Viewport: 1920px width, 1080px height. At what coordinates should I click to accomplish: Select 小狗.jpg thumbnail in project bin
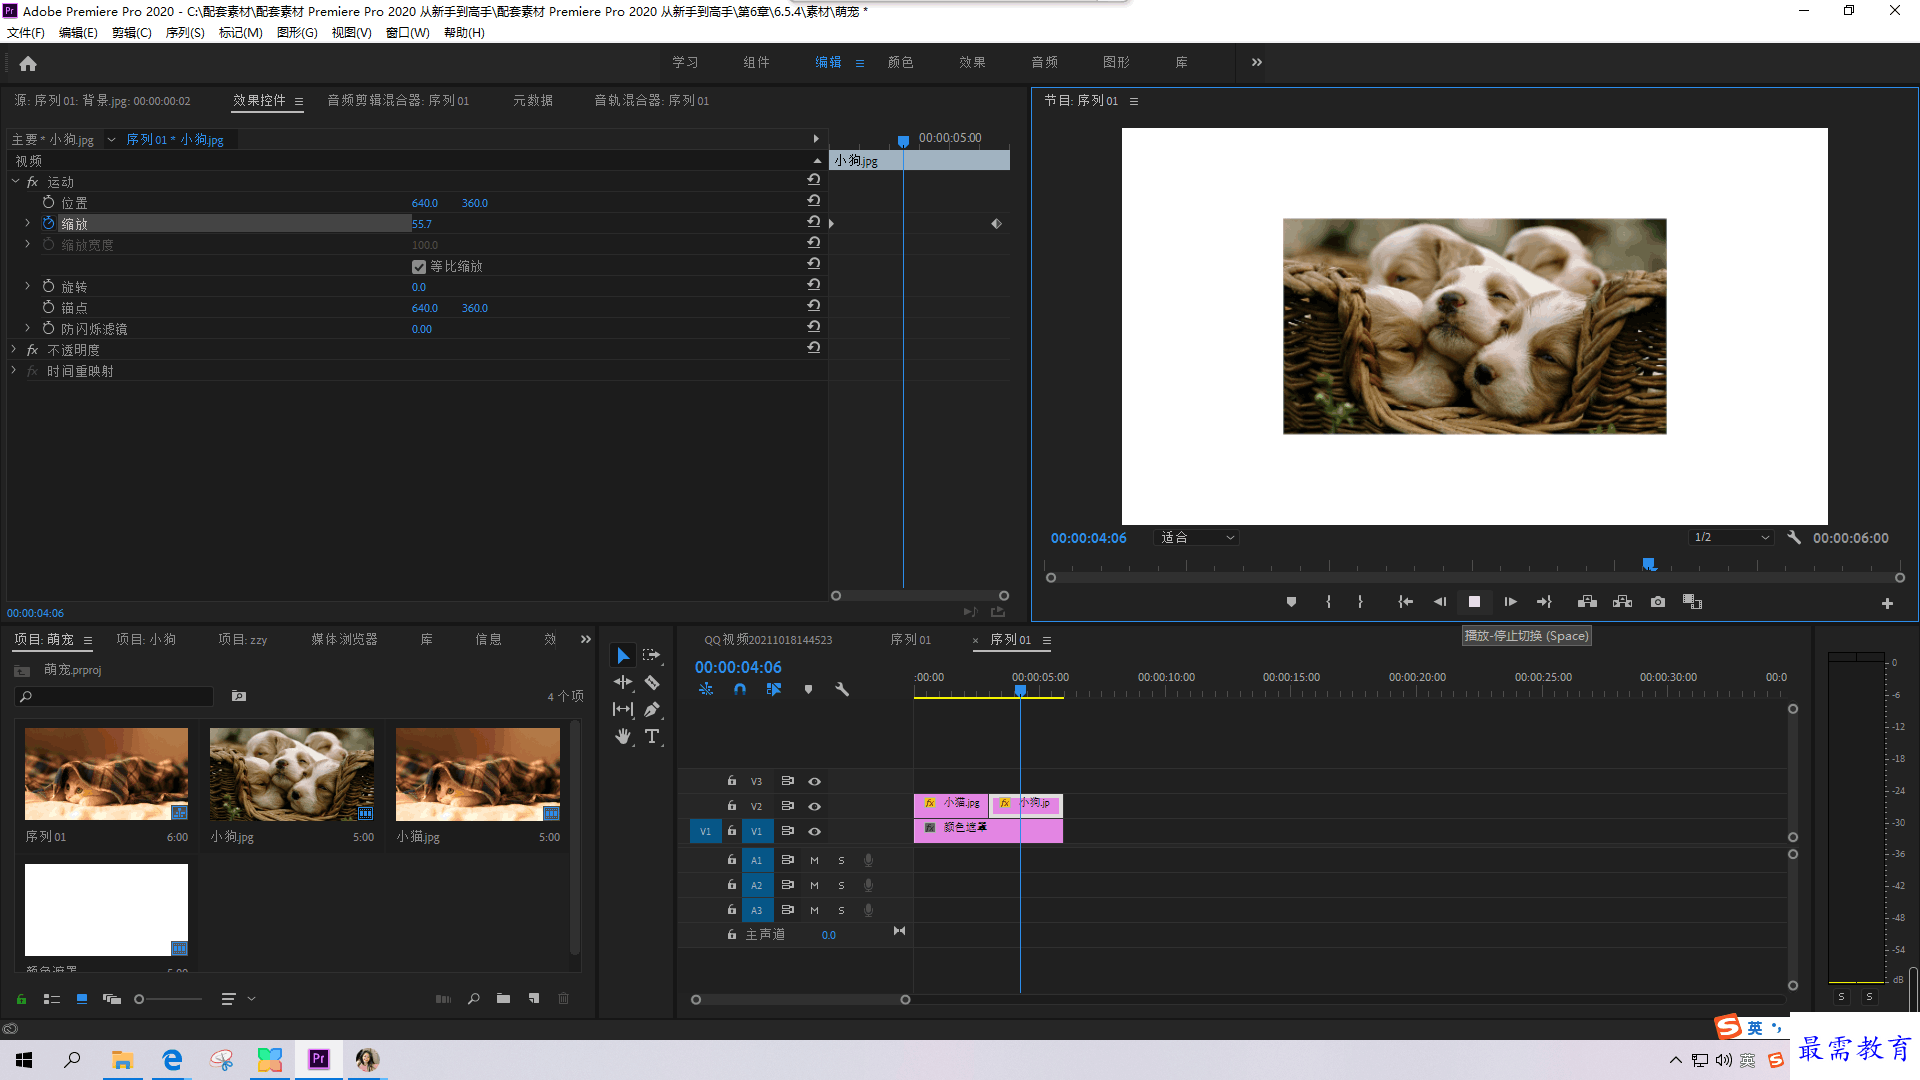coord(291,774)
